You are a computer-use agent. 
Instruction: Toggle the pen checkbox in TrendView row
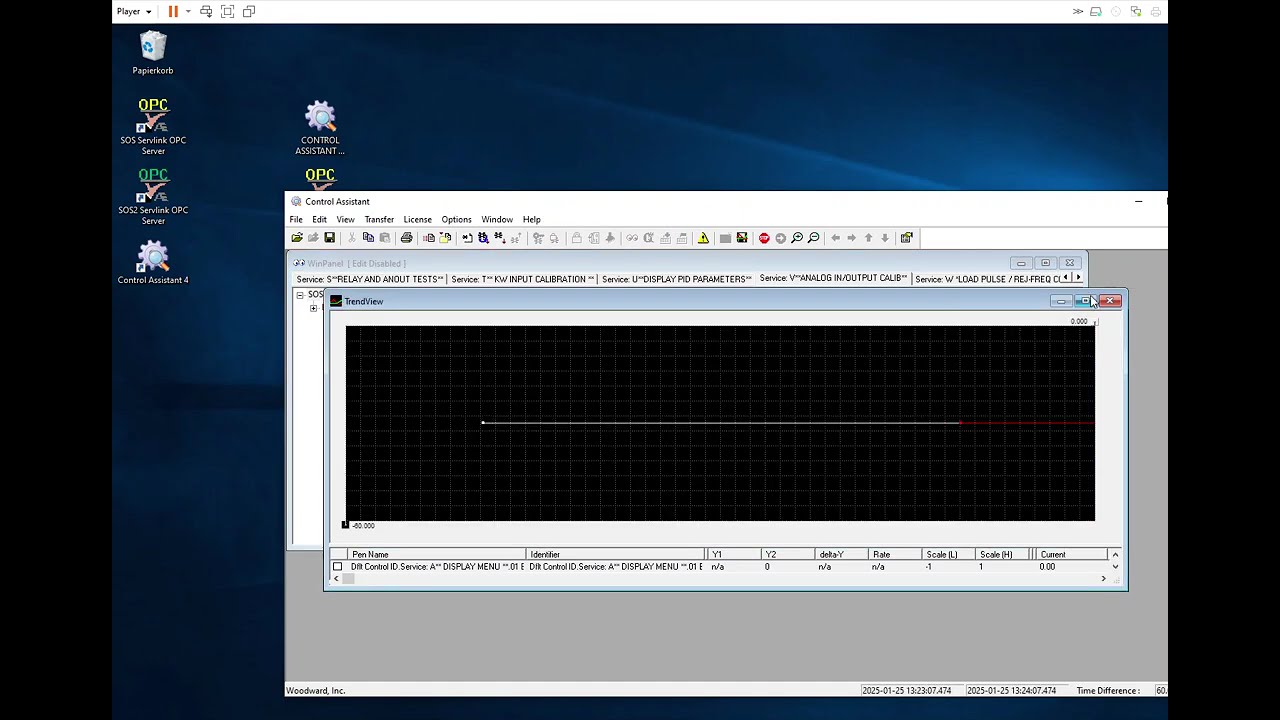click(337, 567)
